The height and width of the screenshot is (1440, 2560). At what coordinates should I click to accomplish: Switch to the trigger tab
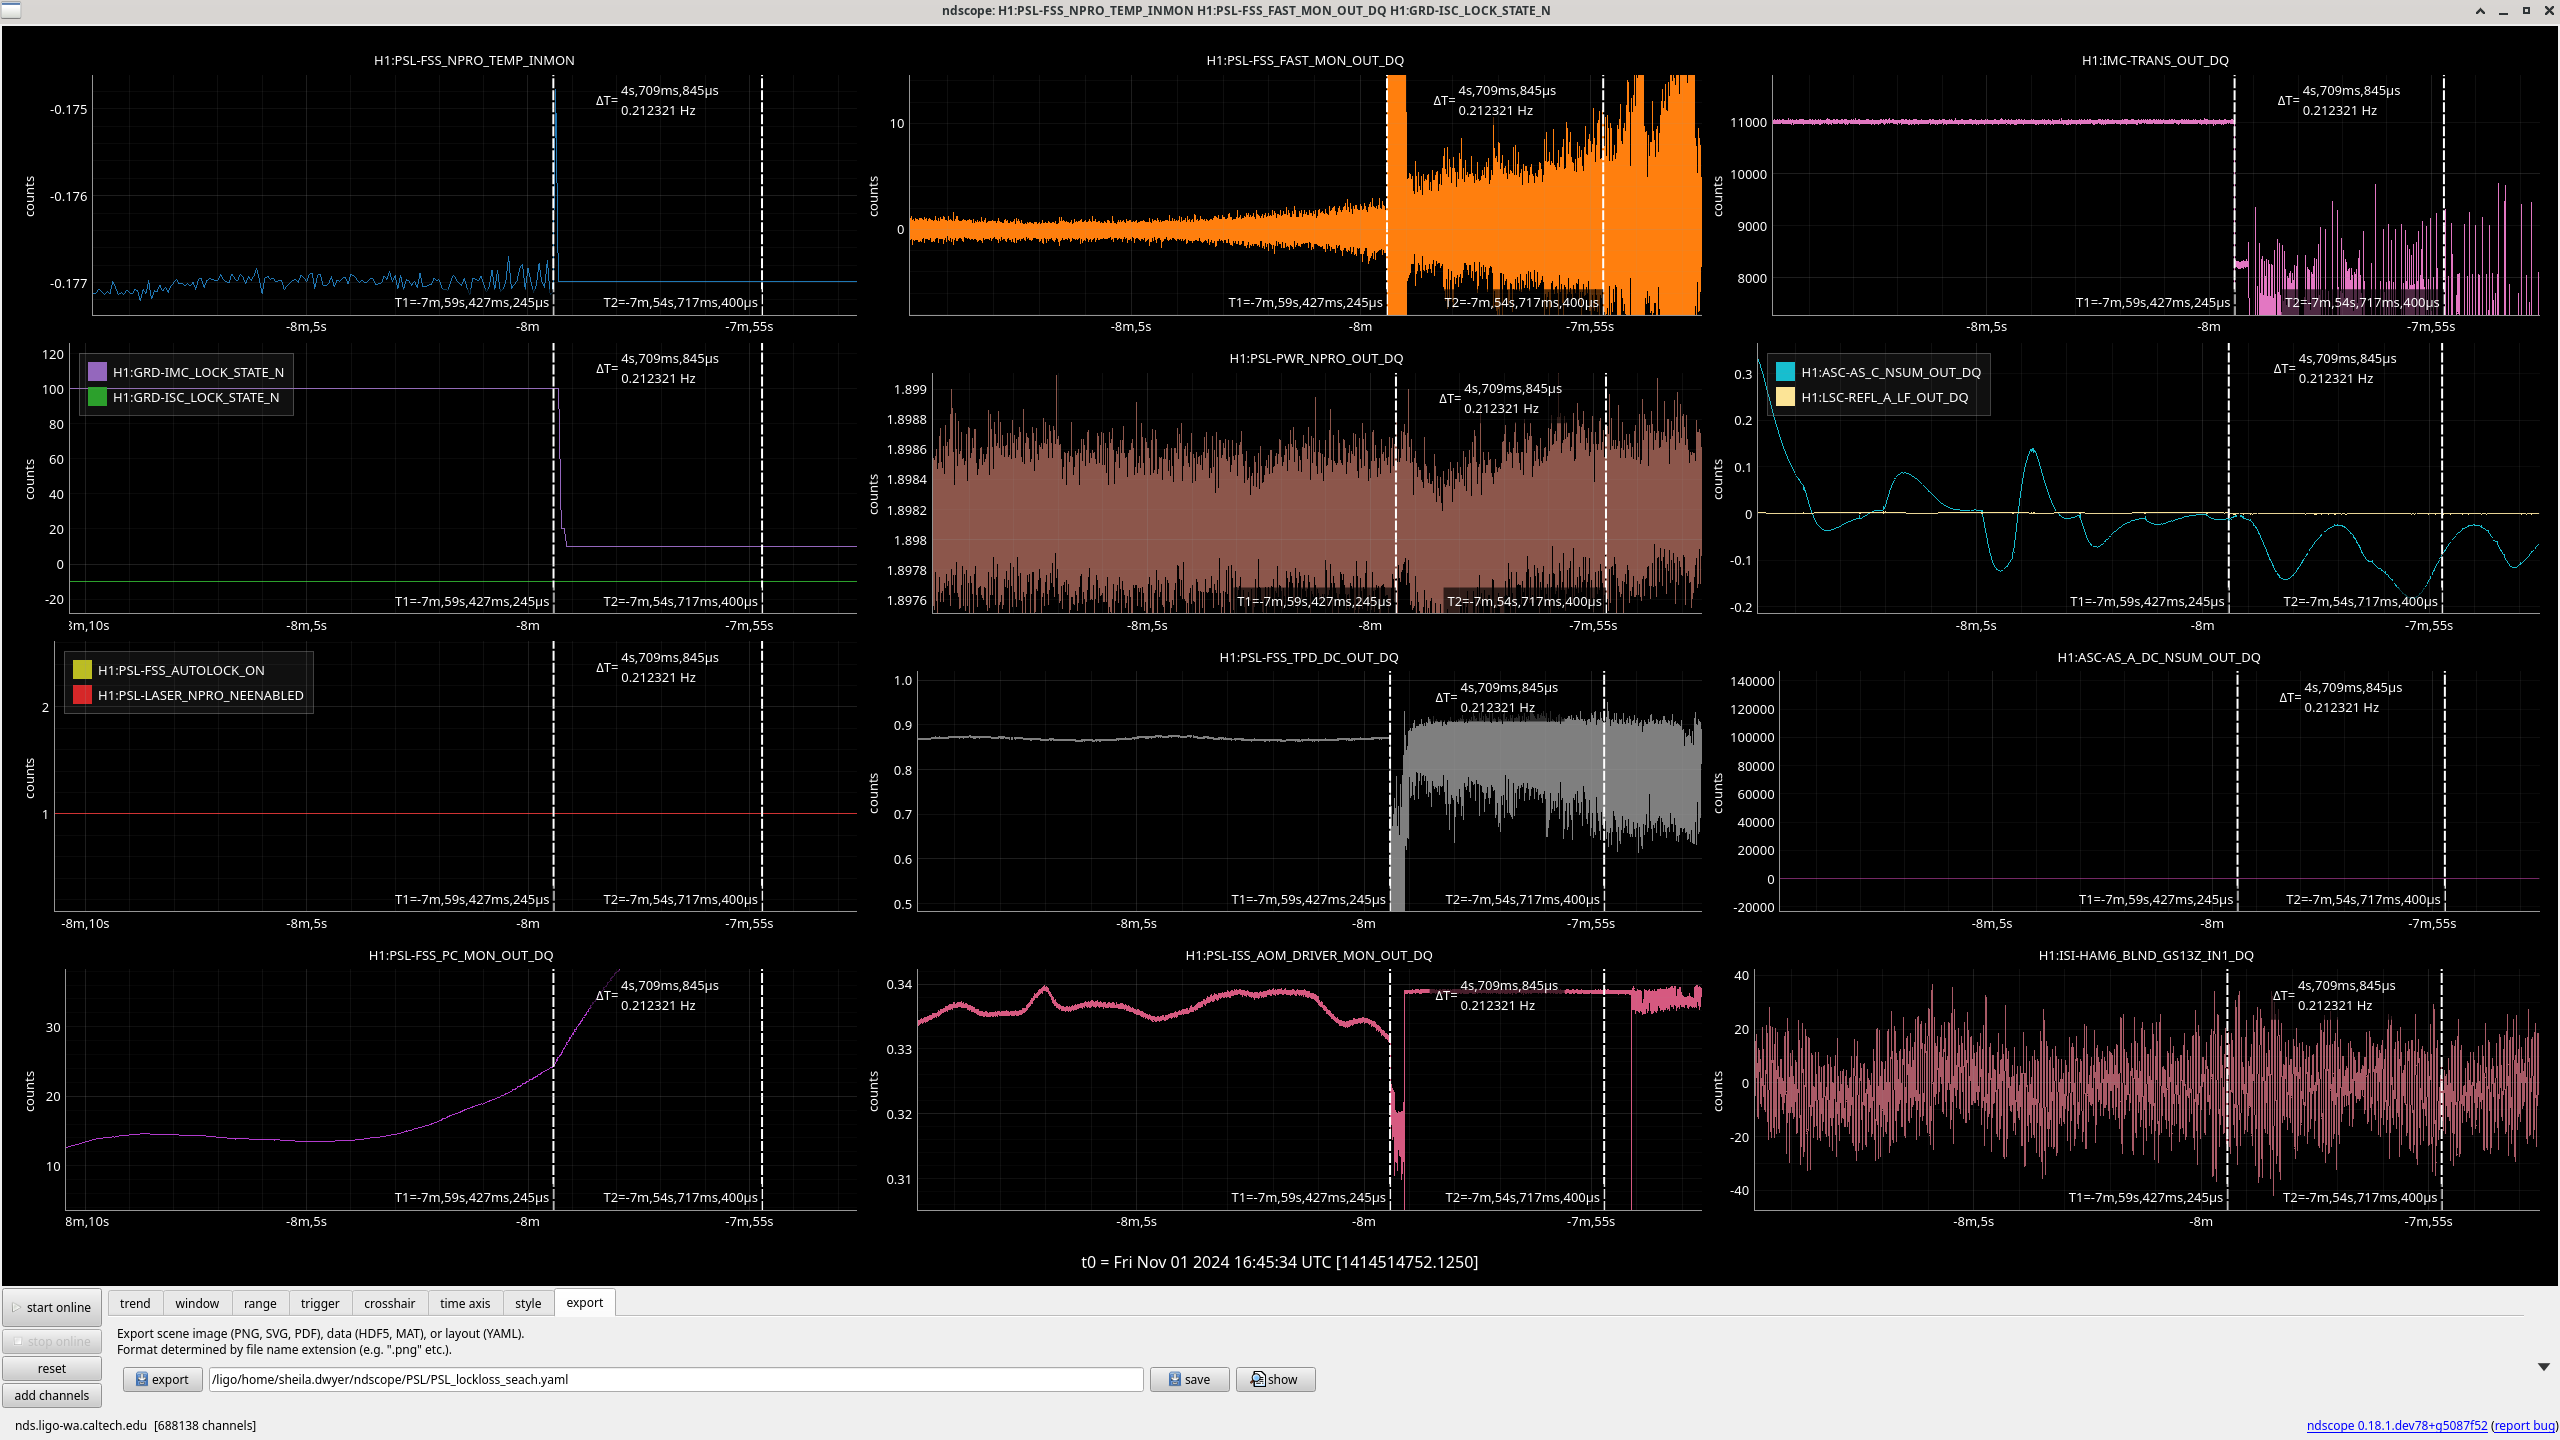click(320, 1303)
